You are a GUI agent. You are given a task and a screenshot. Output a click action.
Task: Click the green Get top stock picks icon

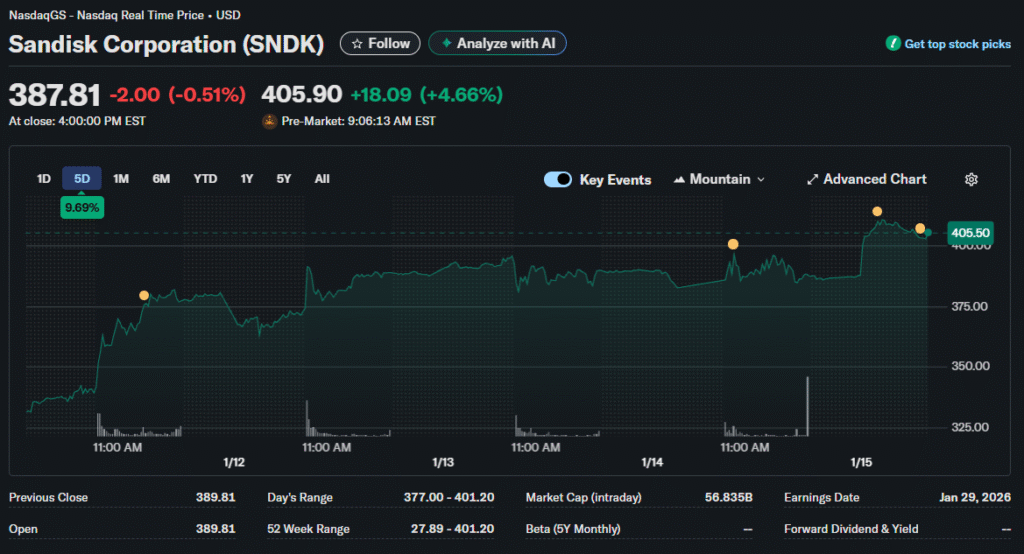pos(892,44)
